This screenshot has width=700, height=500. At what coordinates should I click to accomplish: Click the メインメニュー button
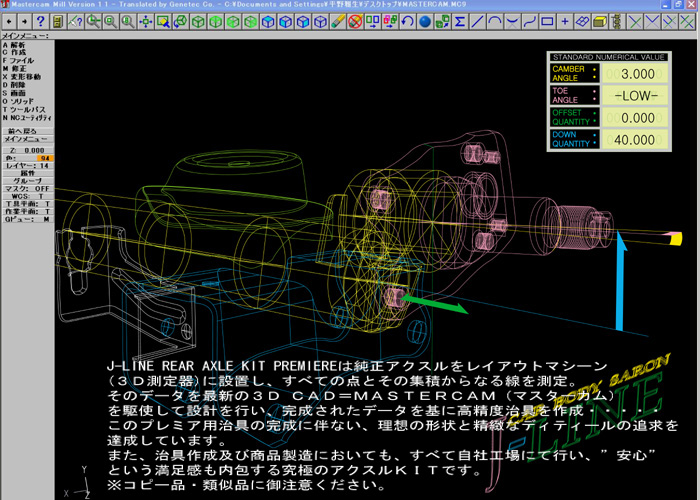pos(28,139)
